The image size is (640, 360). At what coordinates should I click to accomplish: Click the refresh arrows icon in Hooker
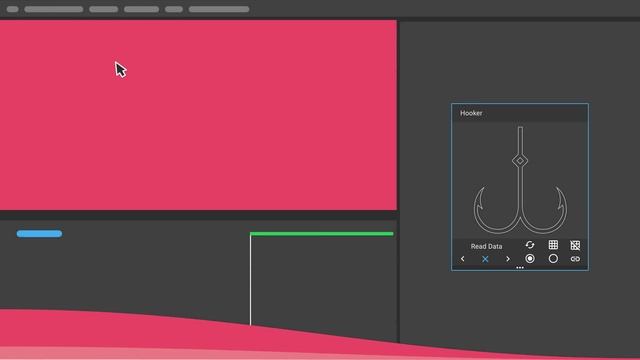(530, 245)
